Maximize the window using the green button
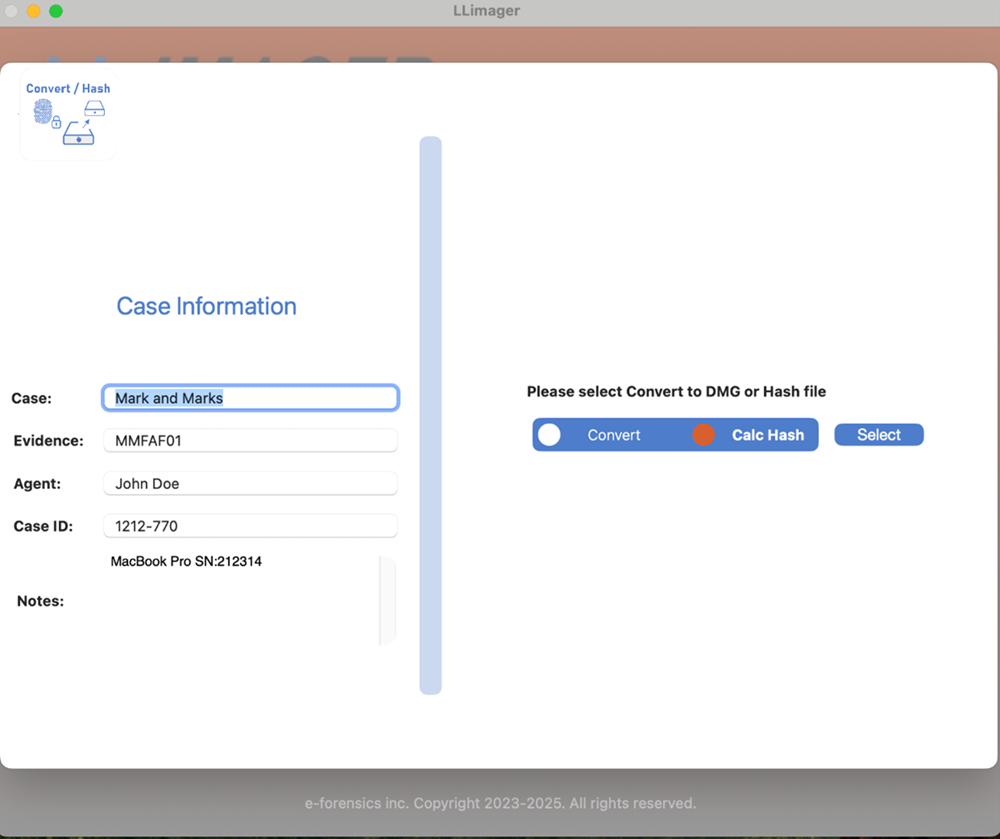This screenshot has height=839, width=1000. point(55,11)
